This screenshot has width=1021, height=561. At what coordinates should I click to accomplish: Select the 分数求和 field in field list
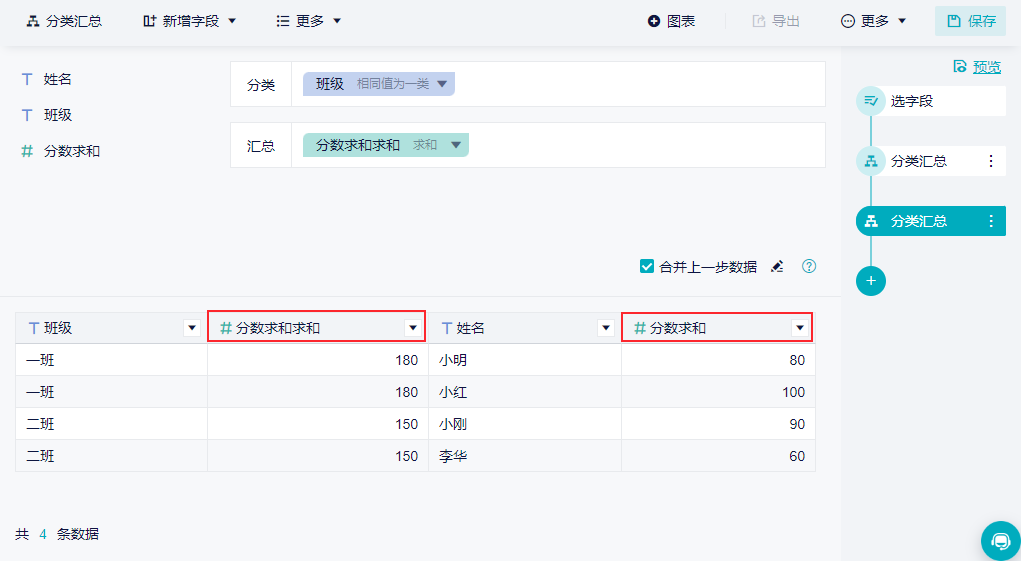[x=61, y=151]
